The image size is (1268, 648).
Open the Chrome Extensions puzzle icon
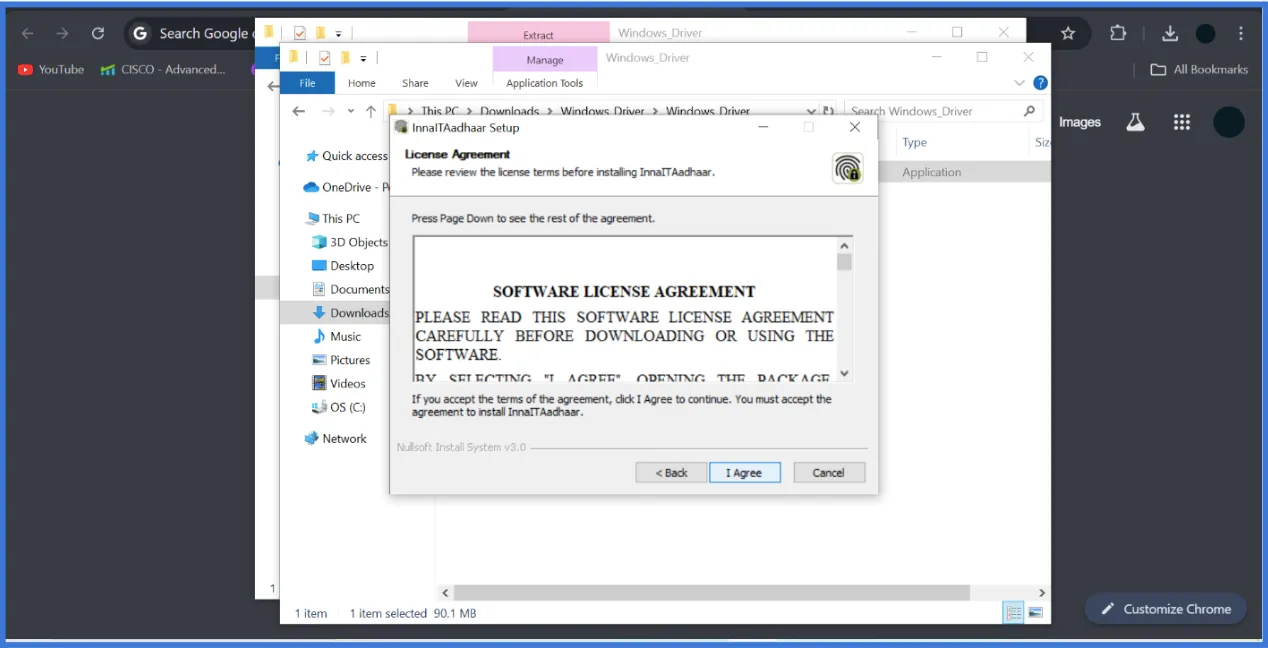(1118, 33)
